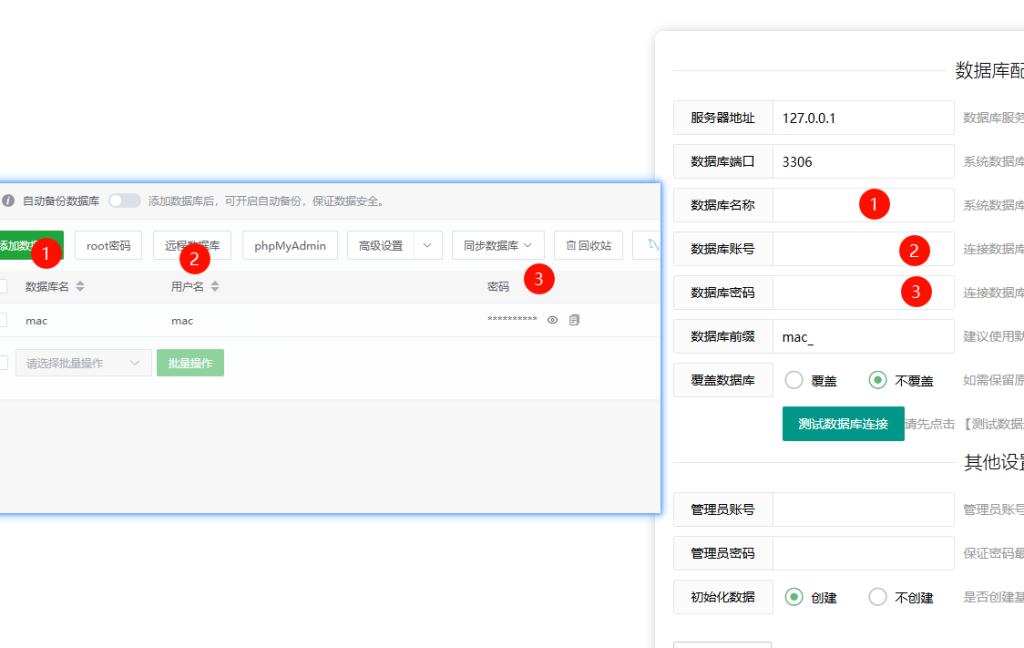Sort by 数据库名 column sort arrows

pyautogui.click(x=81, y=287)
